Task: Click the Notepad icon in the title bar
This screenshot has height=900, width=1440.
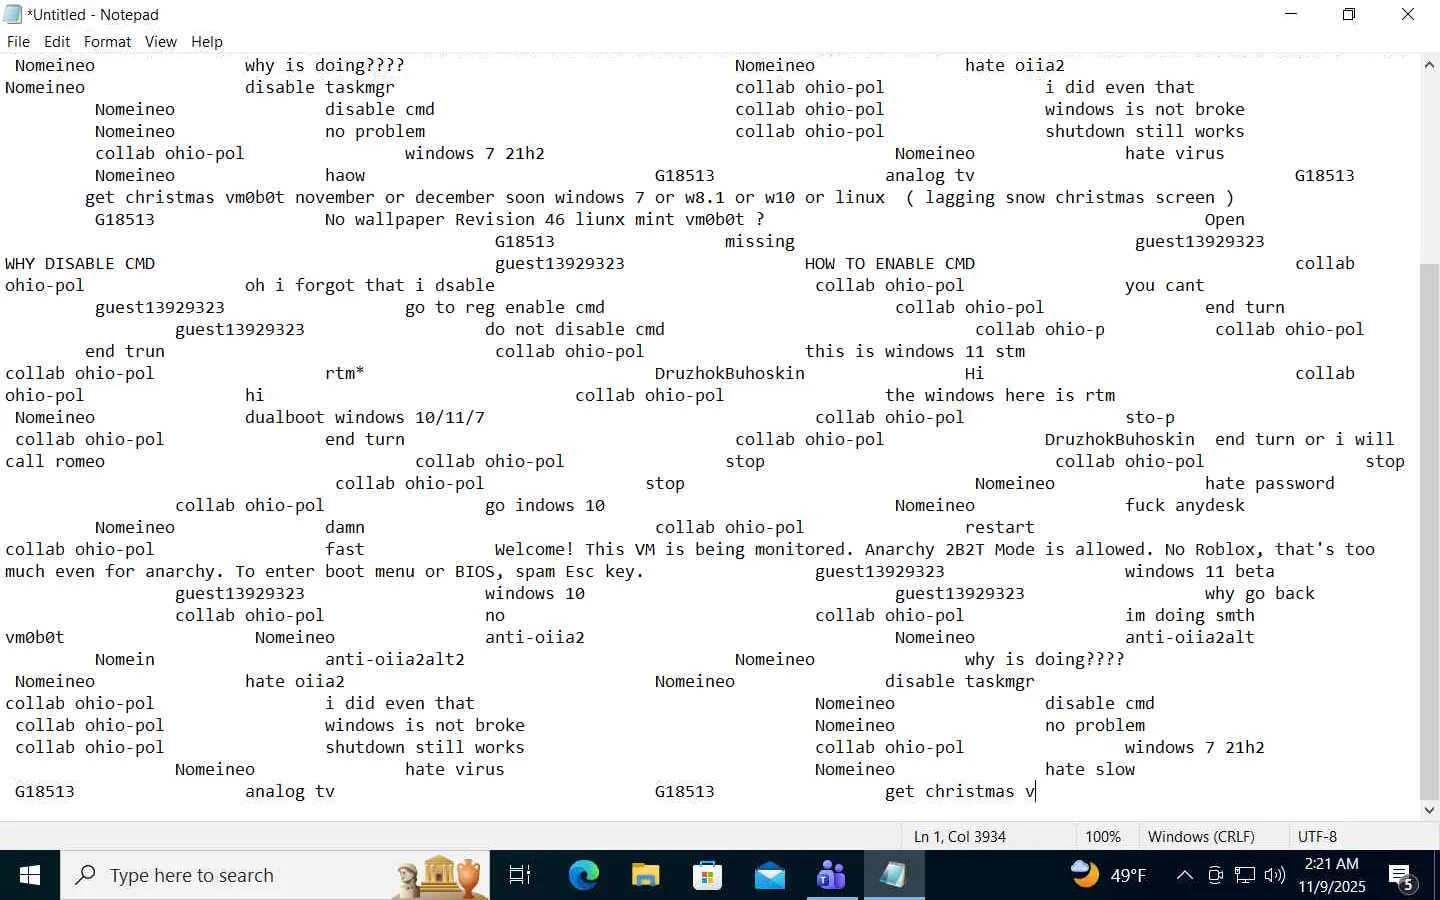Action: click(13, 14)
